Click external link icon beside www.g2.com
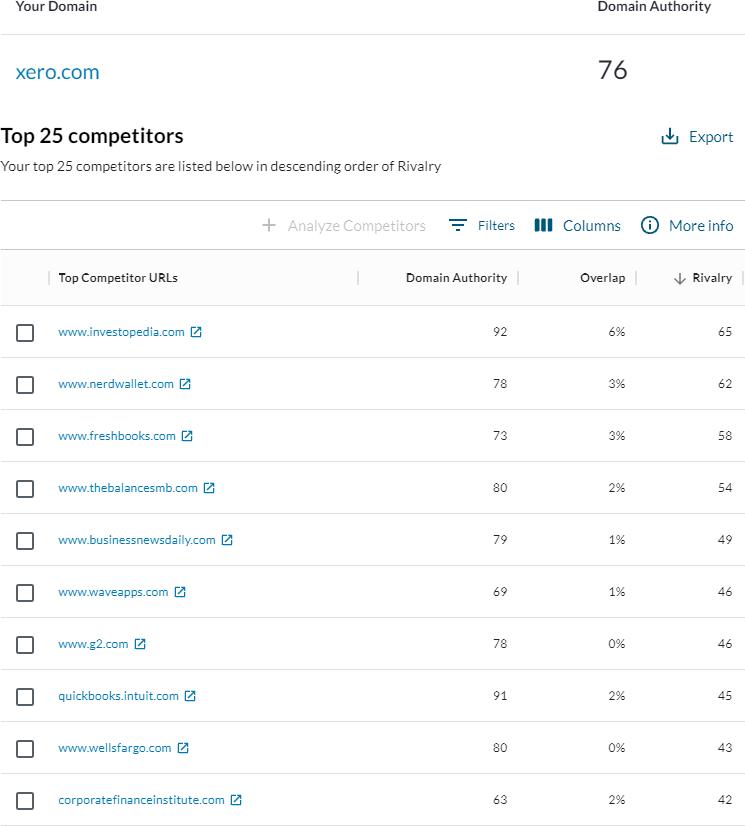745x826 pixels. tap(140, 644)
